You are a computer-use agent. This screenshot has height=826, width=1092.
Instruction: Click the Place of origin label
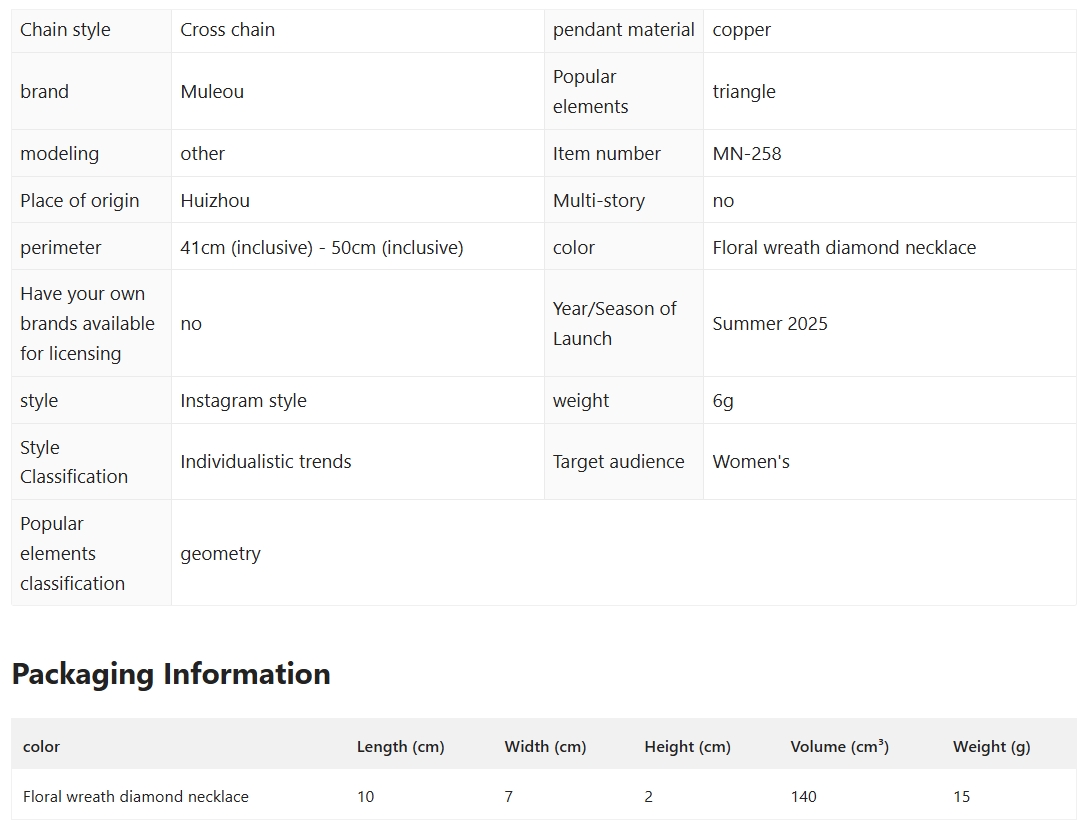pos(80,201)
